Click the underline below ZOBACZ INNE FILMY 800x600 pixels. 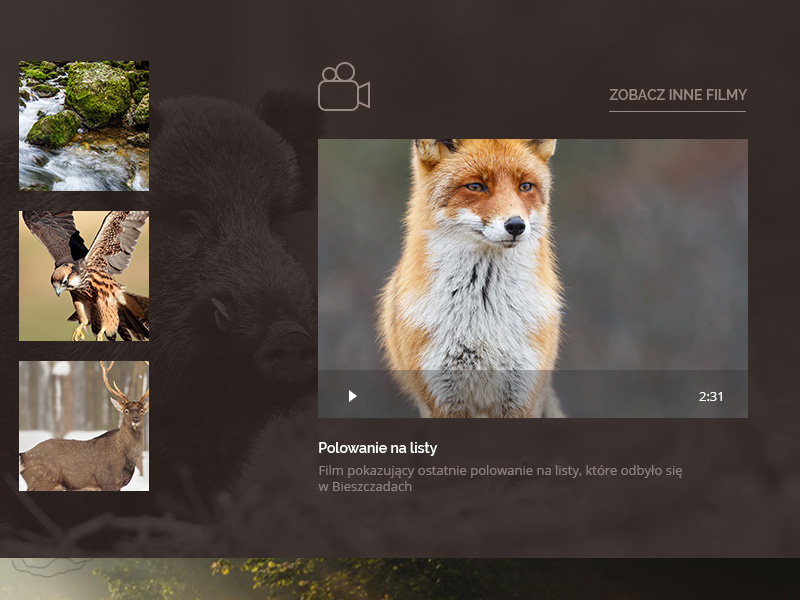coord(677,112)
